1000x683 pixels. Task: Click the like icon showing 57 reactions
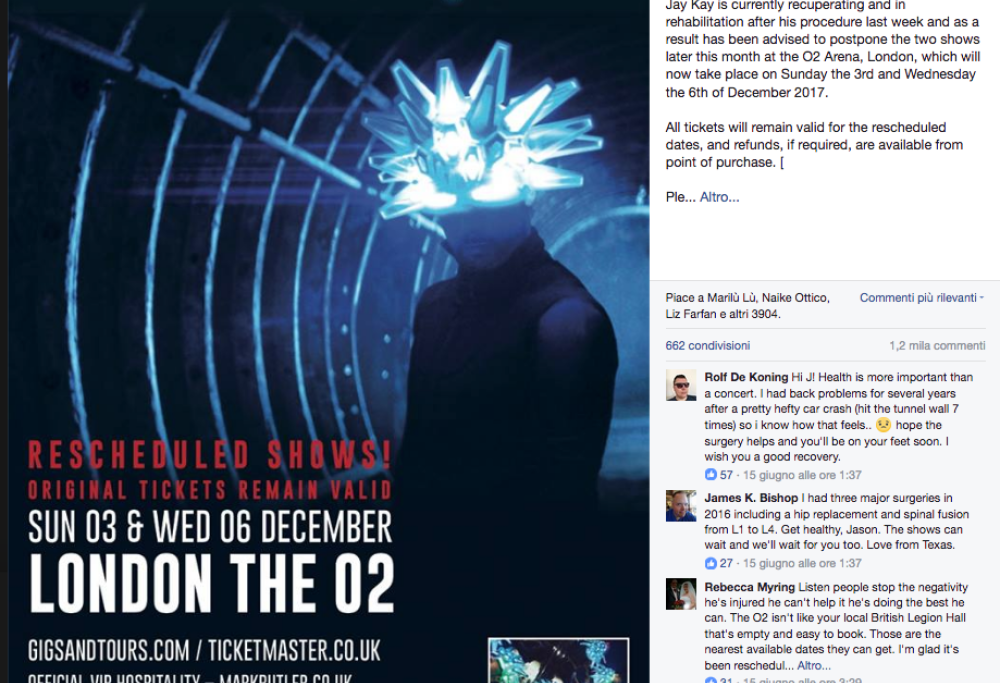tap(710, 474)
